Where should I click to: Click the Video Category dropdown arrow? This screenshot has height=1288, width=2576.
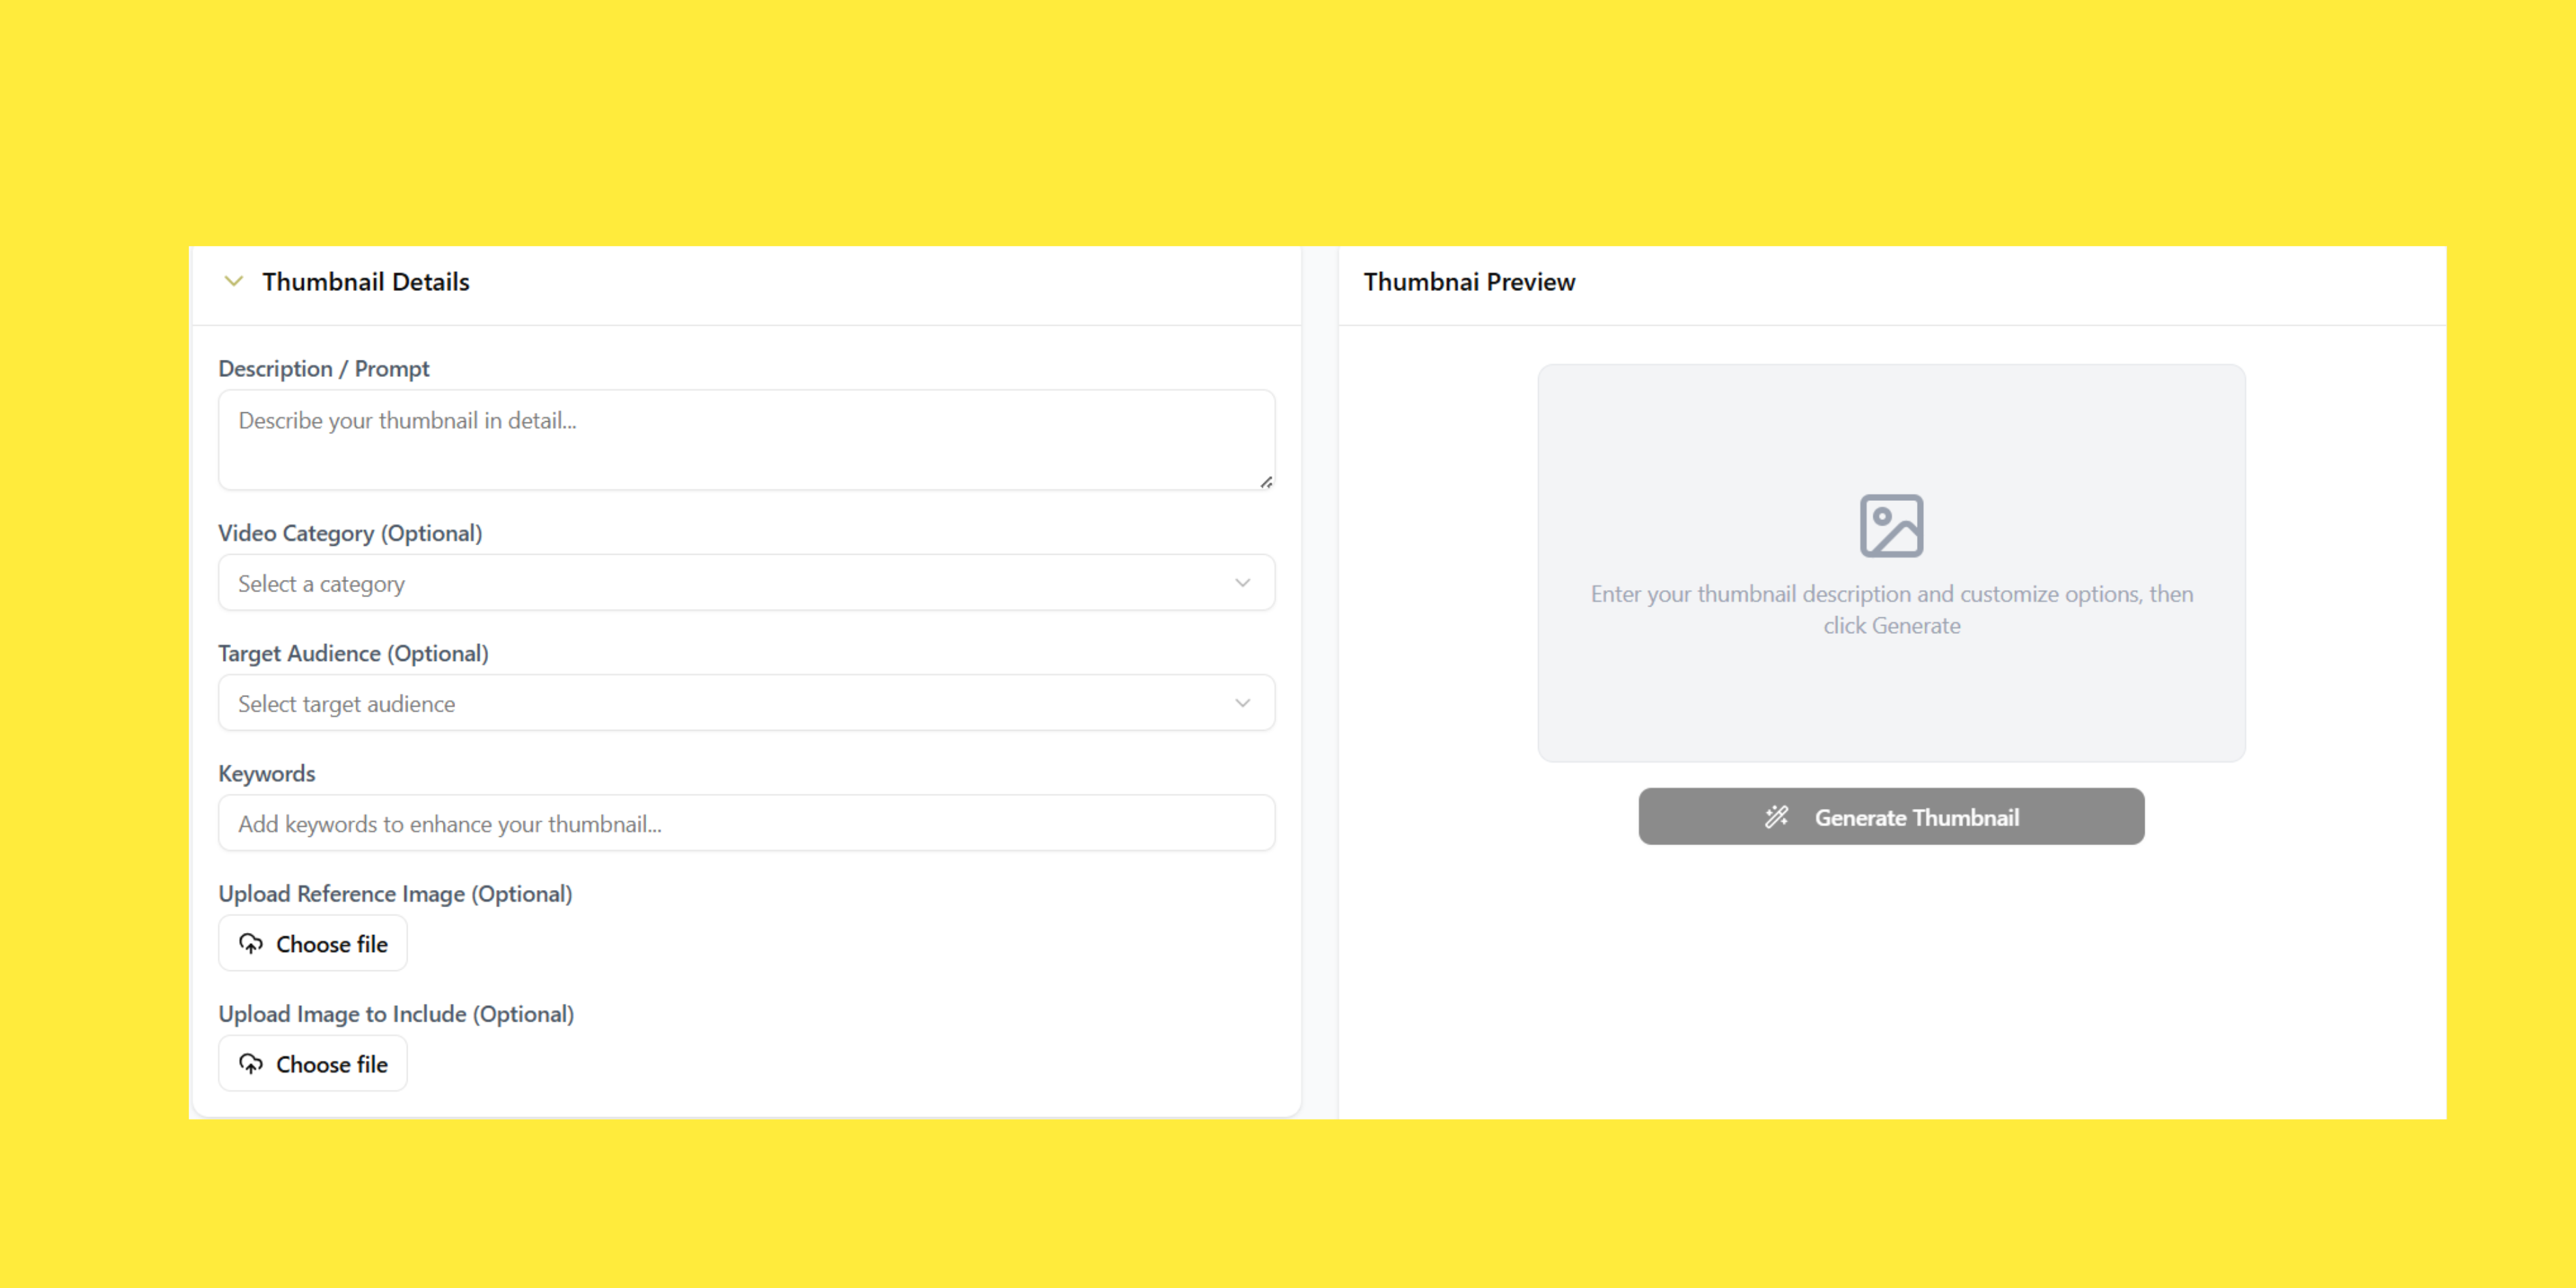tap(1242, 583)
